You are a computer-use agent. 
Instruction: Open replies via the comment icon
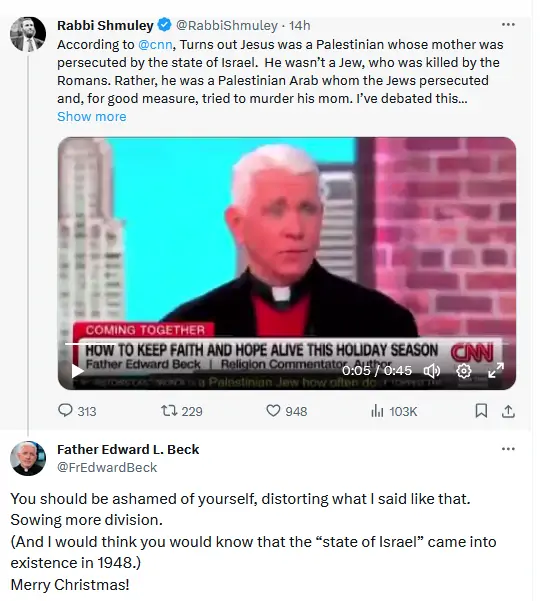point(66,411)
